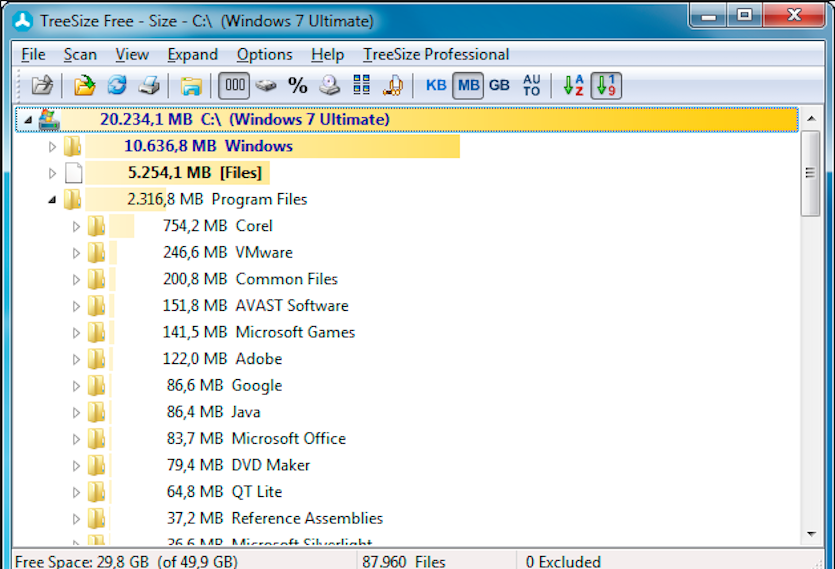Click 'Free Space: 29,8 GB' status text
Screen dimensions: 835x569
coord(82,562)
